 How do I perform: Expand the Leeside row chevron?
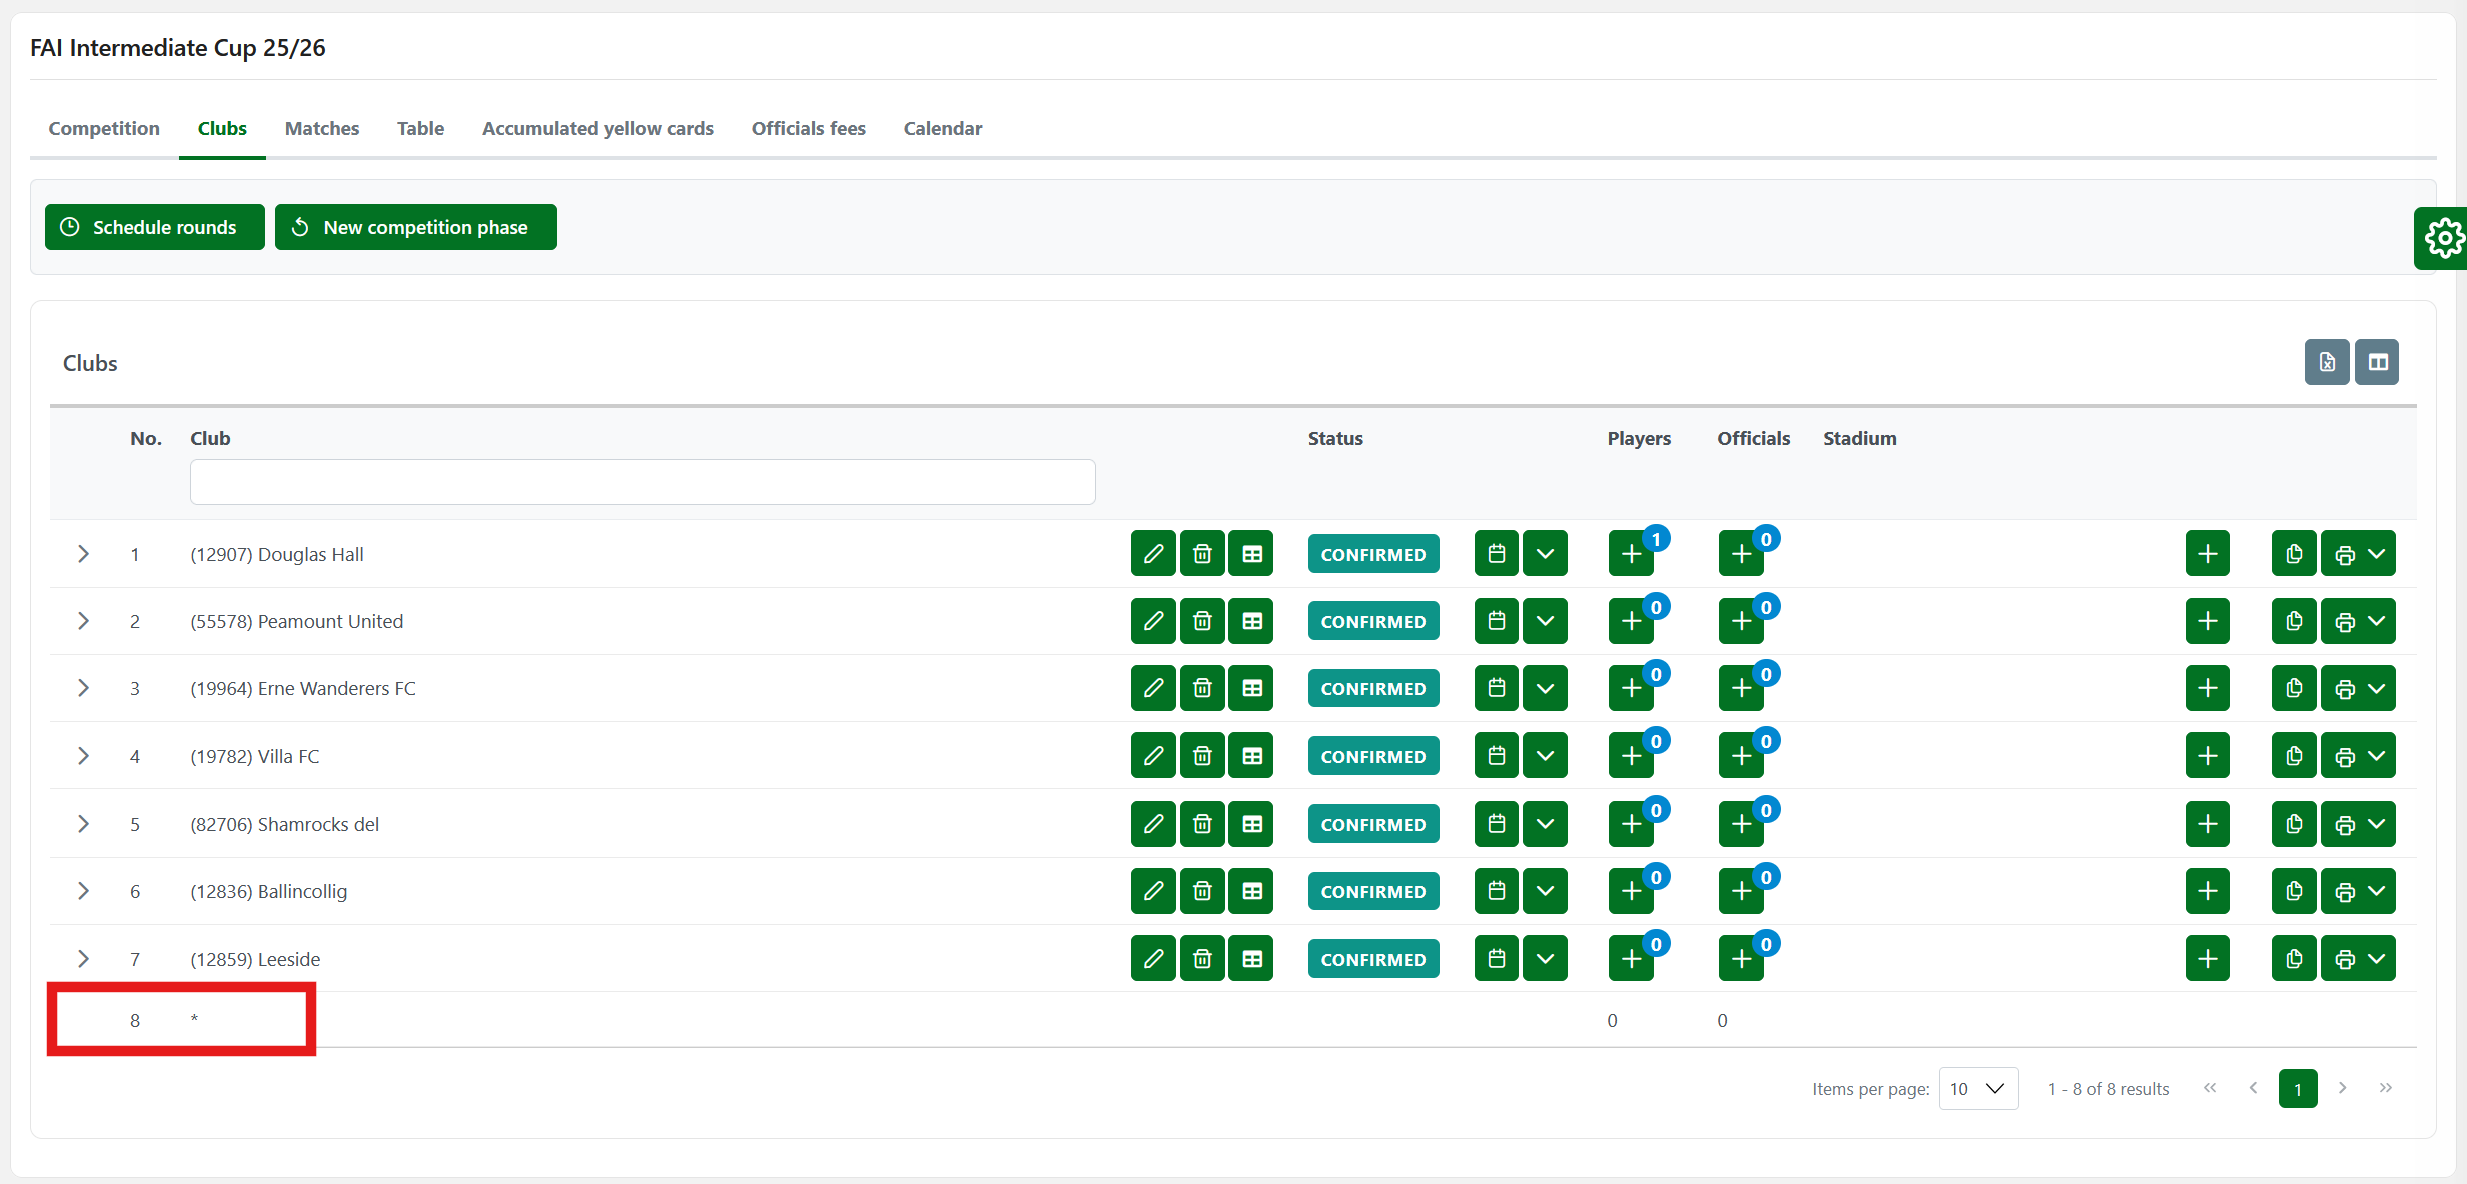83,959
